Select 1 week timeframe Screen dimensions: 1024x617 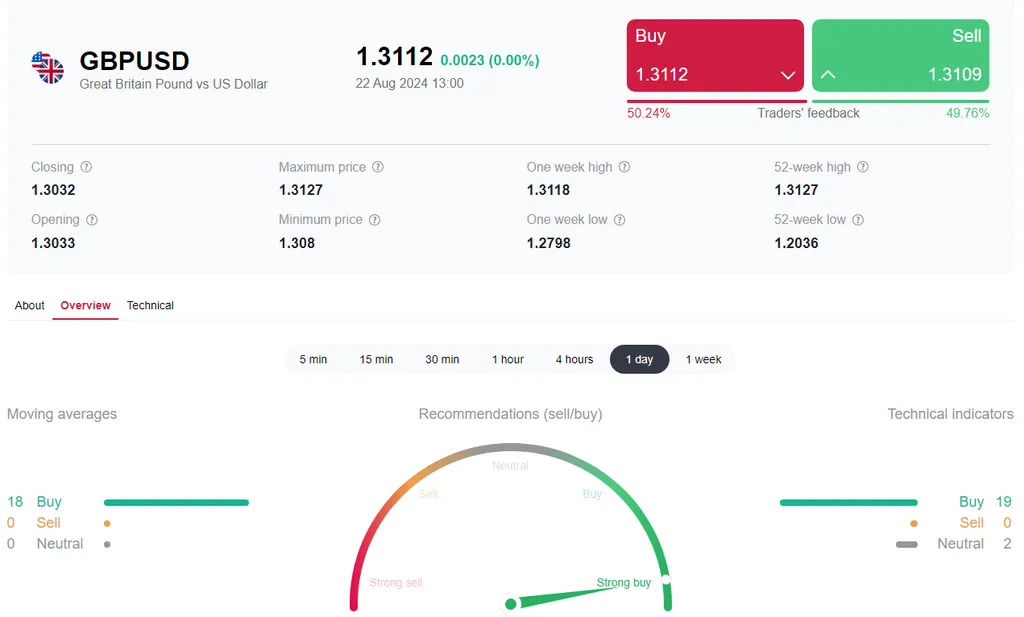[703, 360]
